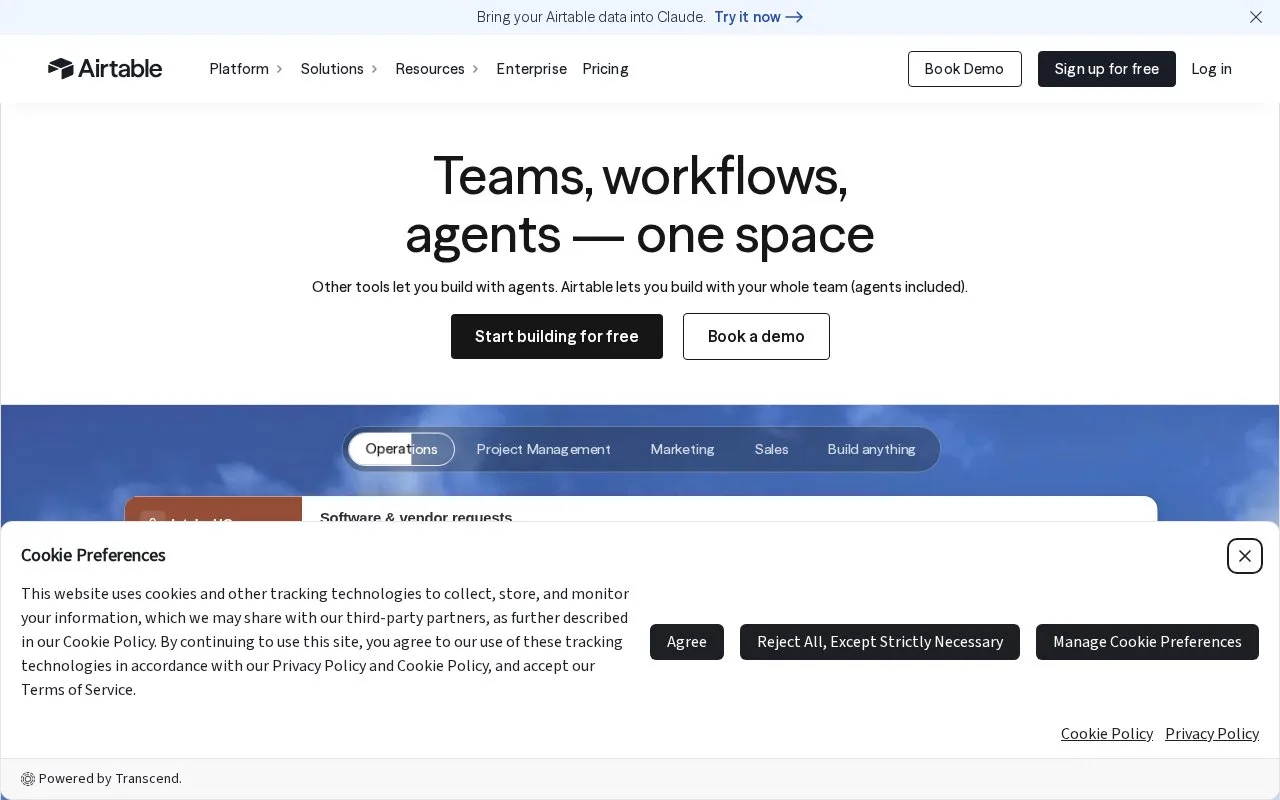
Task: Open the Log in link
Action: (1211, 69)
